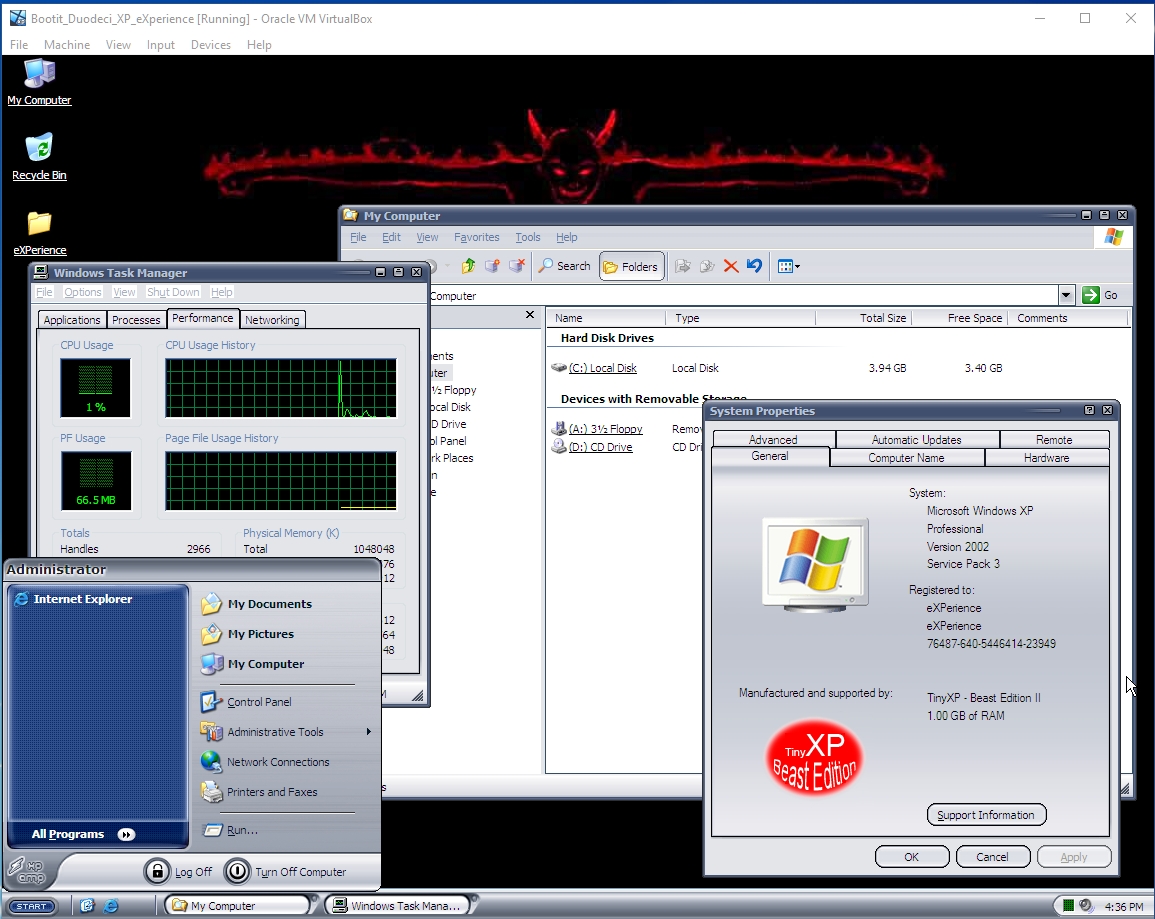Switch to the Networking tab in Task Manager
The image size is (1155, 919).
click(x=272, y=320)
